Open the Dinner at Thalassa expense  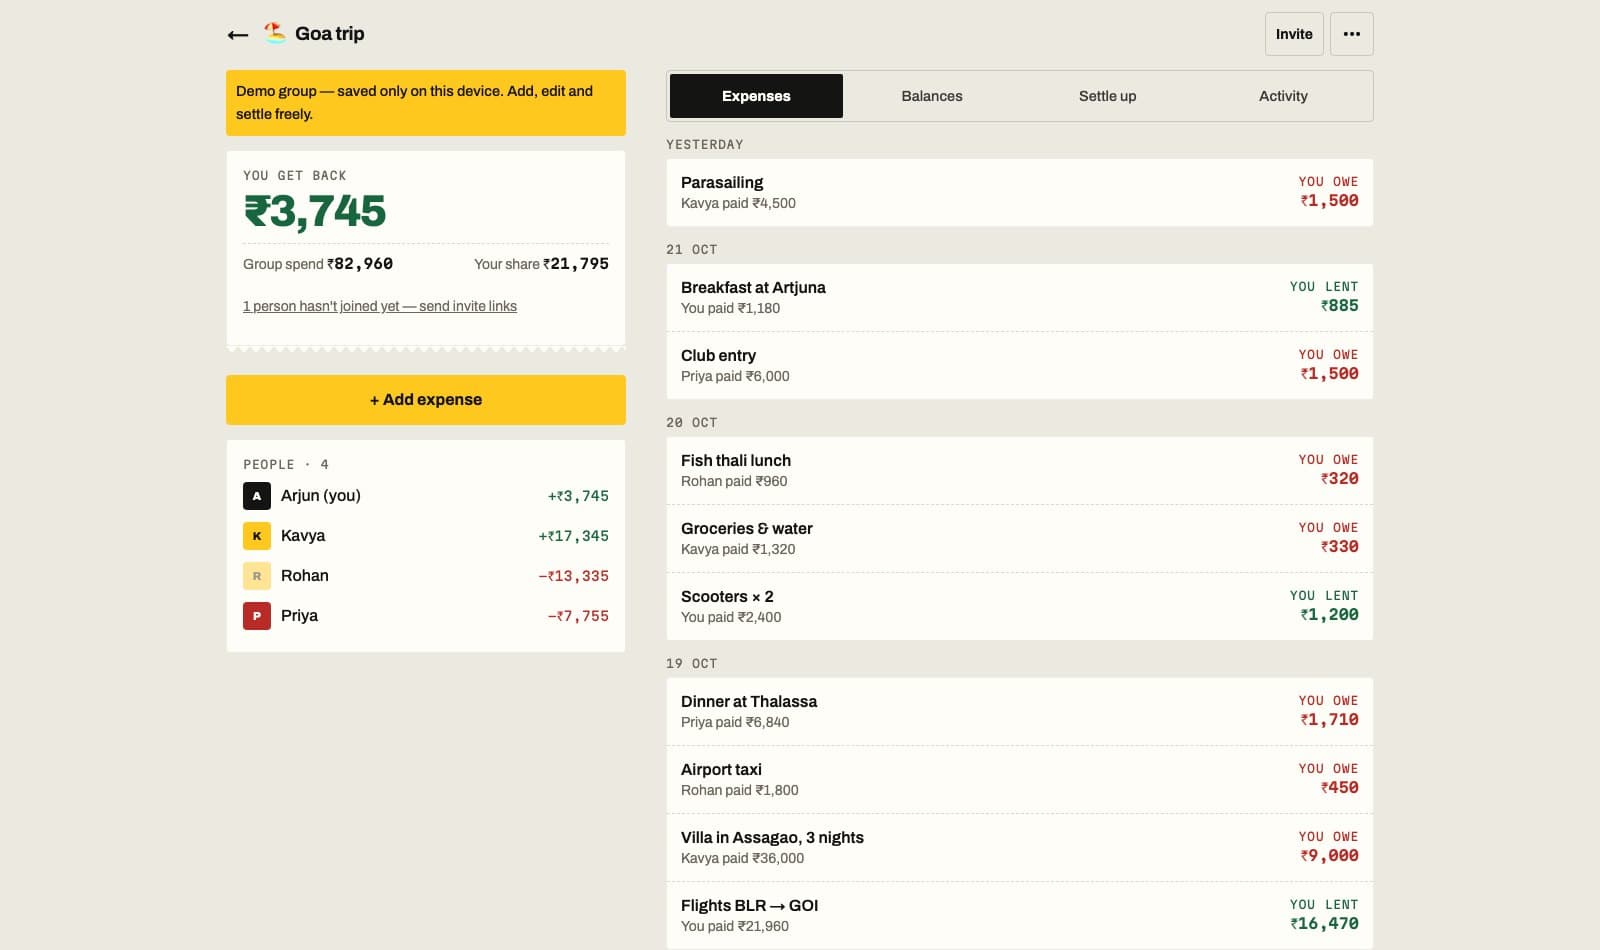pos(1019,711)
